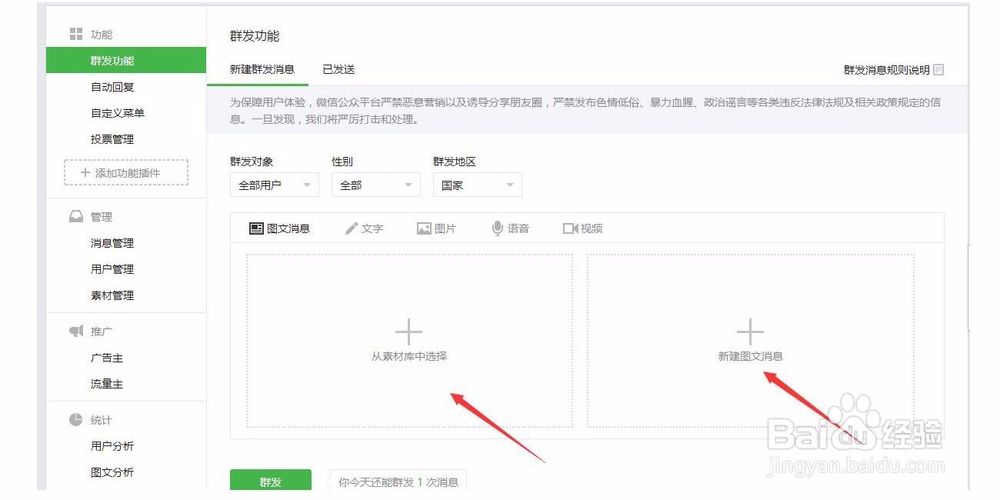Screen dimensions: 1000x500
Task: Click the 推广 megaphone icon in sidebar
Action: (x=76, y=331)
